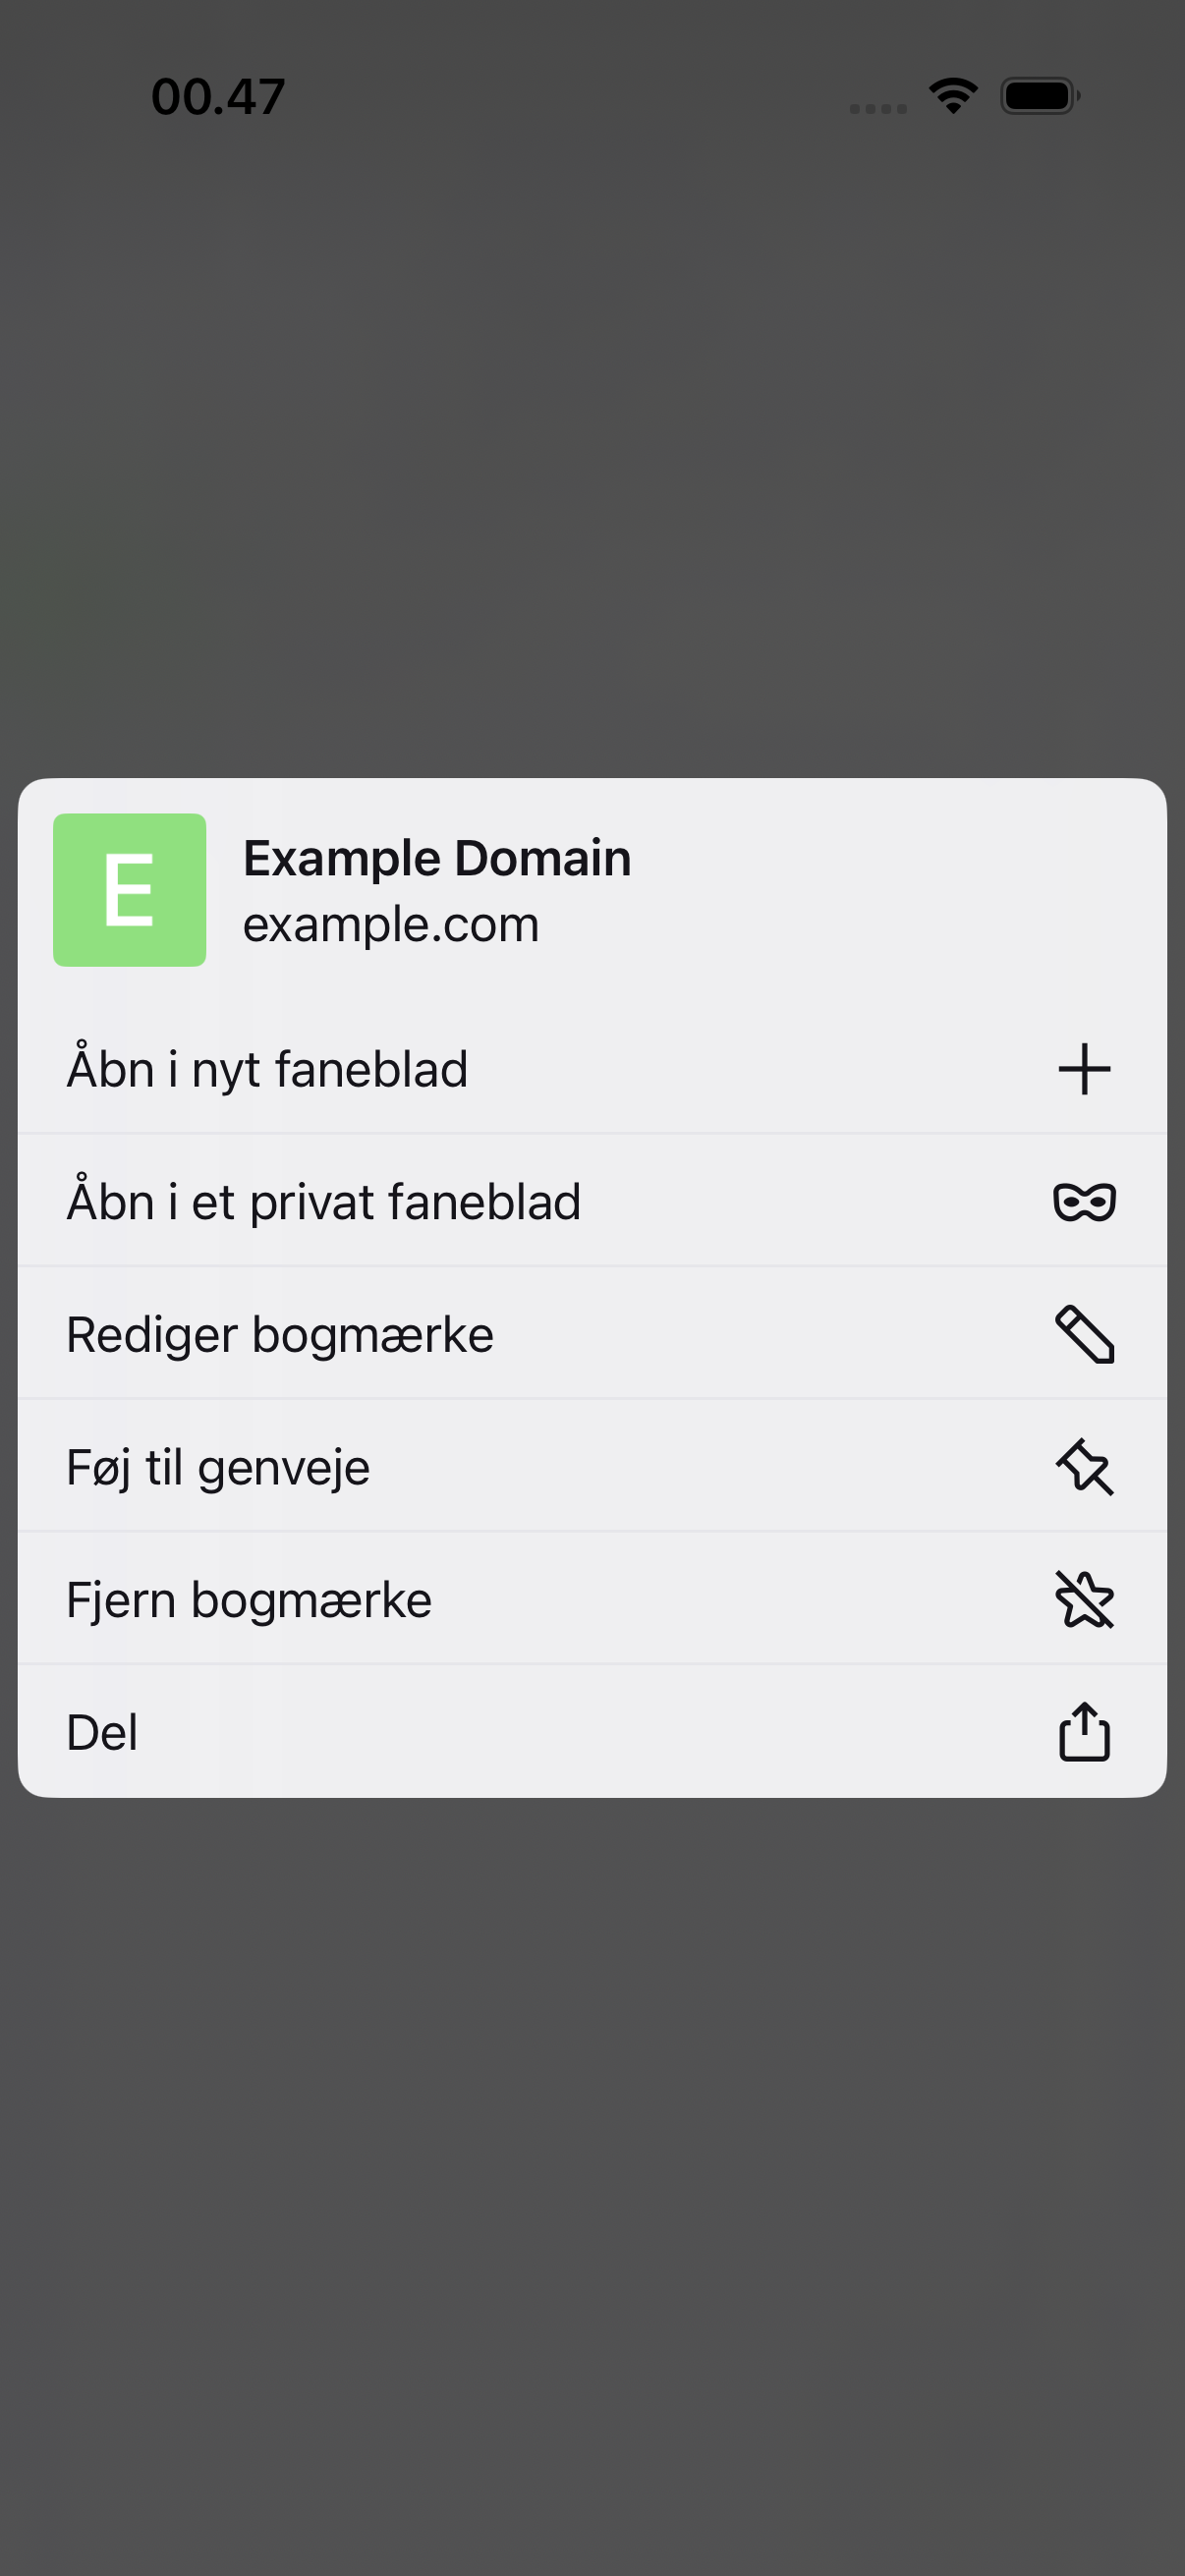
Task: Choose "Rediger bogmærke" option
Action: click(592, 1334)
